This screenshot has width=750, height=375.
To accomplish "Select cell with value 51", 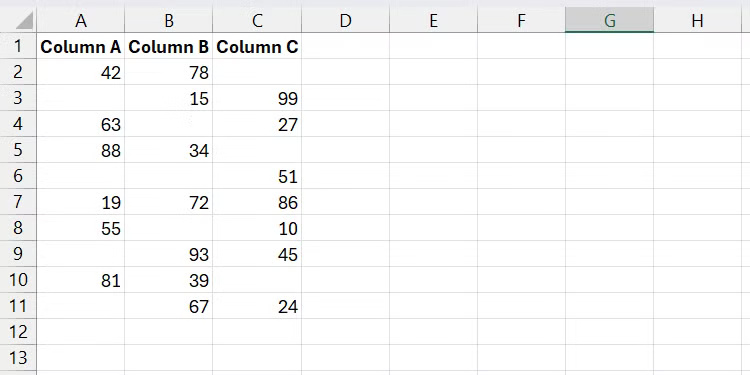I will [257, 176].
